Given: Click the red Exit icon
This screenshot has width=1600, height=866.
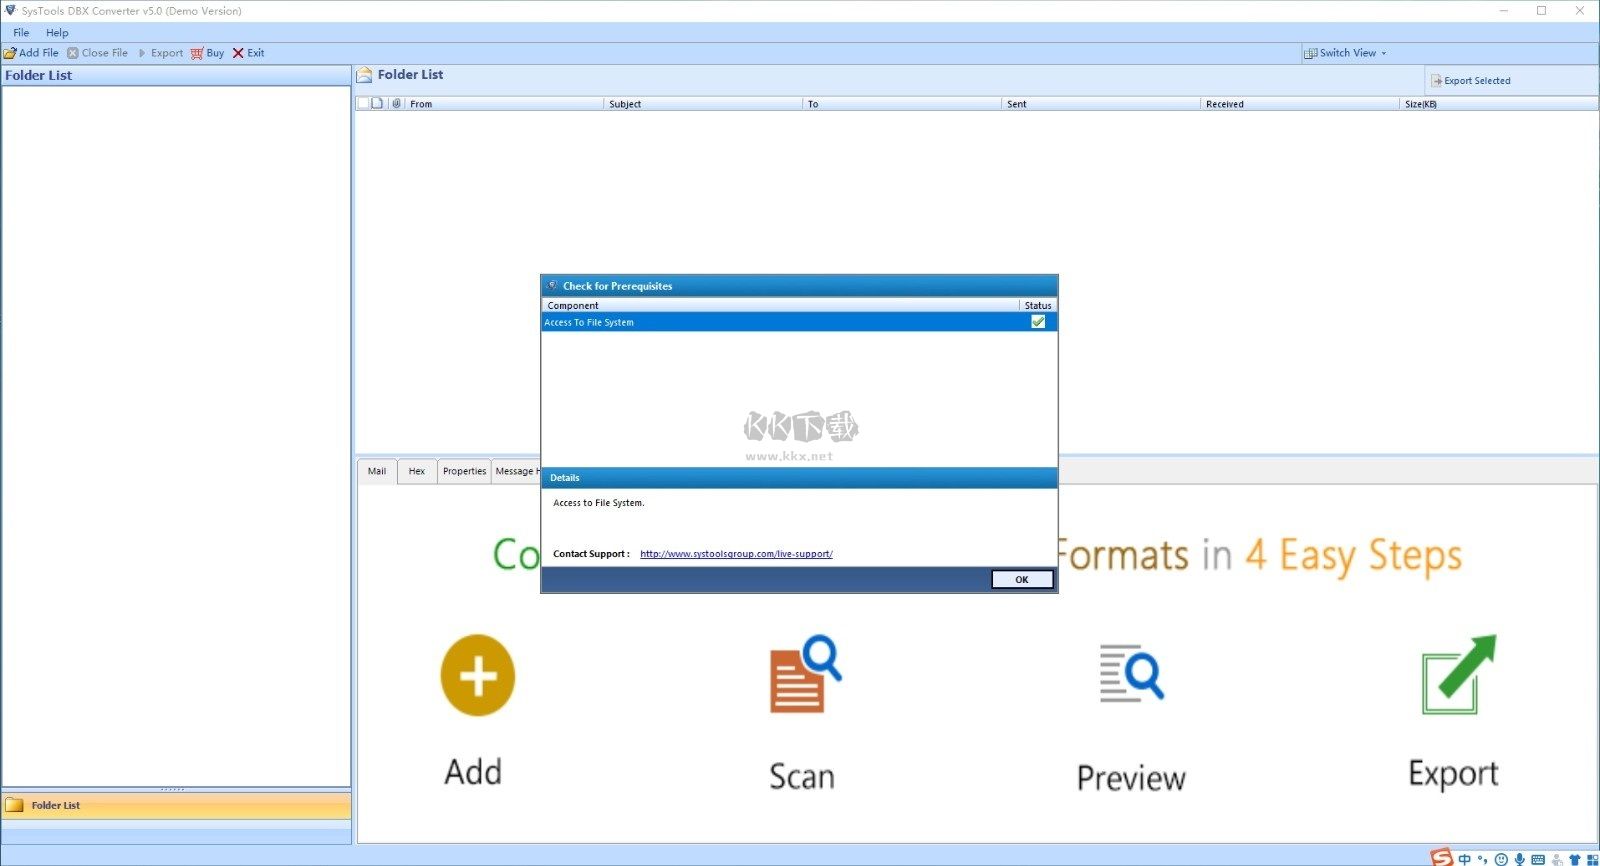Looking at the screenshot, I should (x=238, y=53).
